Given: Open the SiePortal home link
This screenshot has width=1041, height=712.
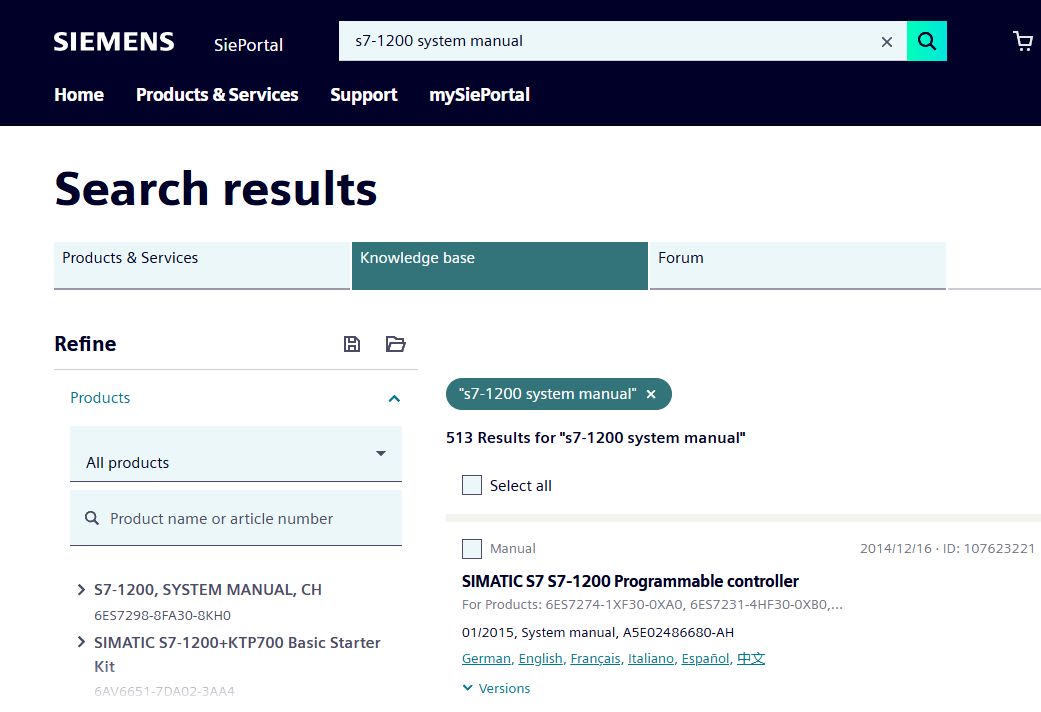Looking at the screenshot, I should click(248, 44).
